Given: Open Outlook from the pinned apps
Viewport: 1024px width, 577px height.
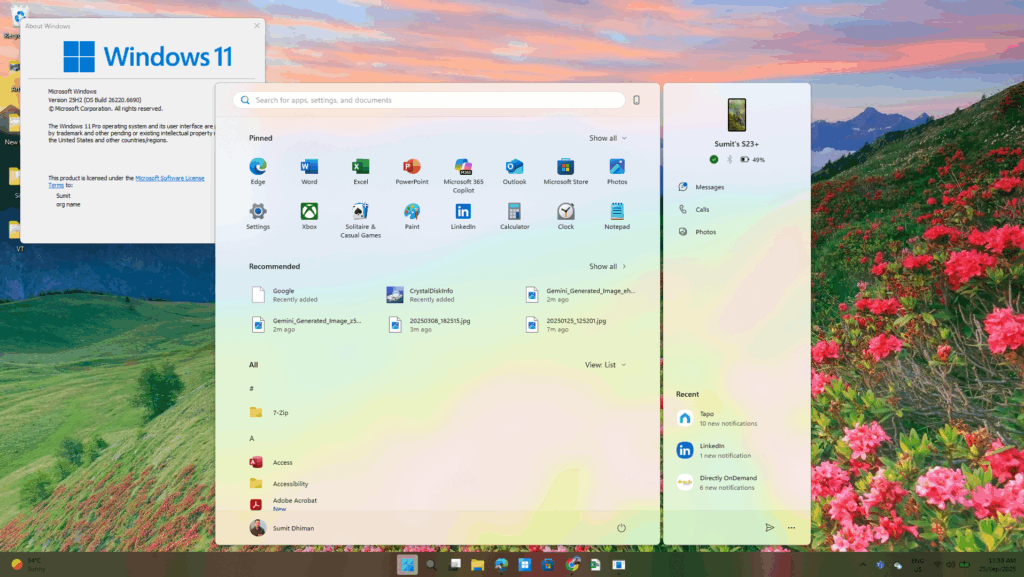Looking at the screenshot, I should pos(514,168).
